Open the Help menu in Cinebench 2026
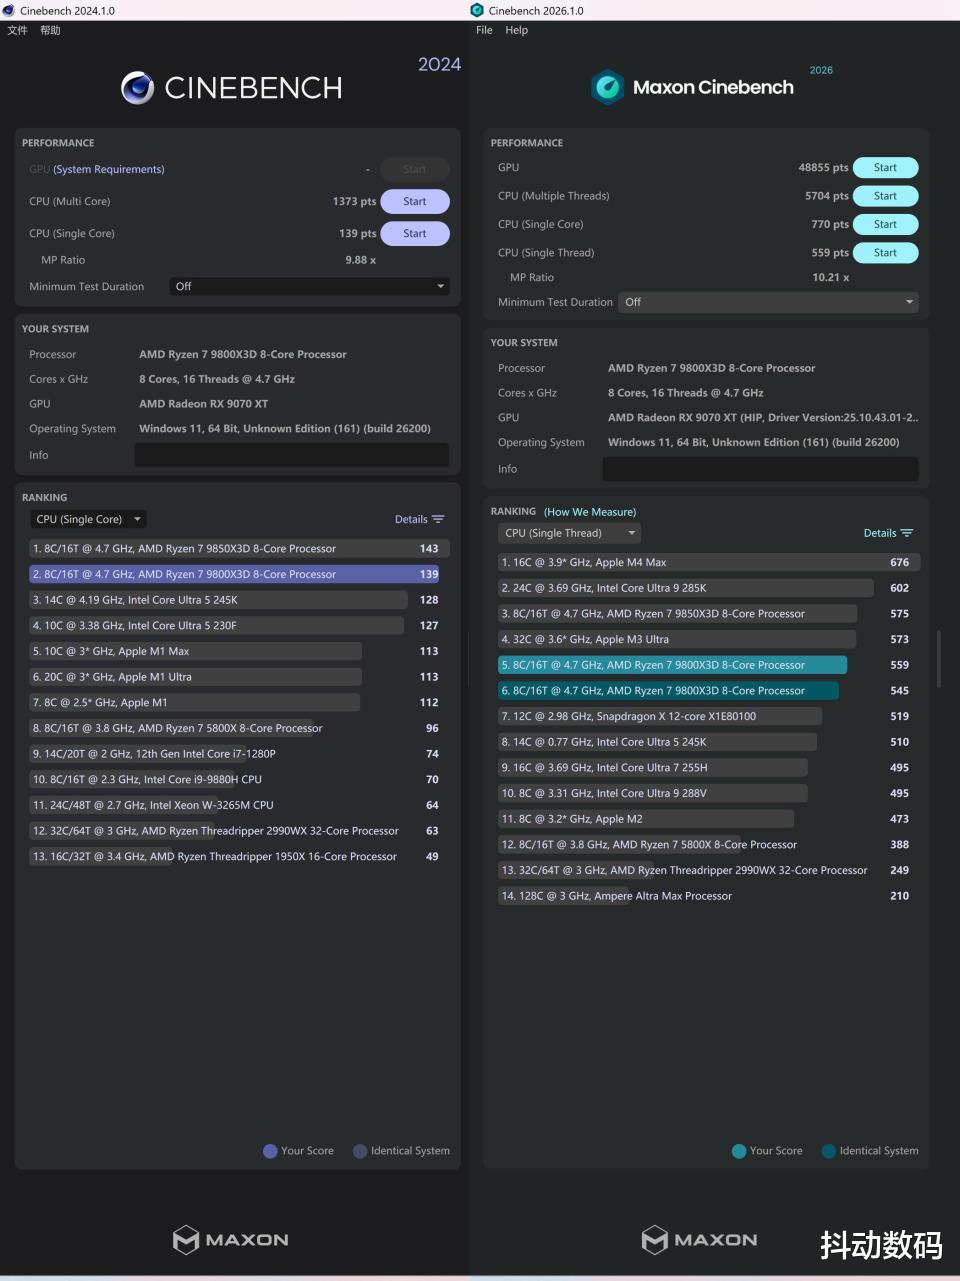Image resolution: width=960 pixels, height=1281 pixels. tap(516, 30)
